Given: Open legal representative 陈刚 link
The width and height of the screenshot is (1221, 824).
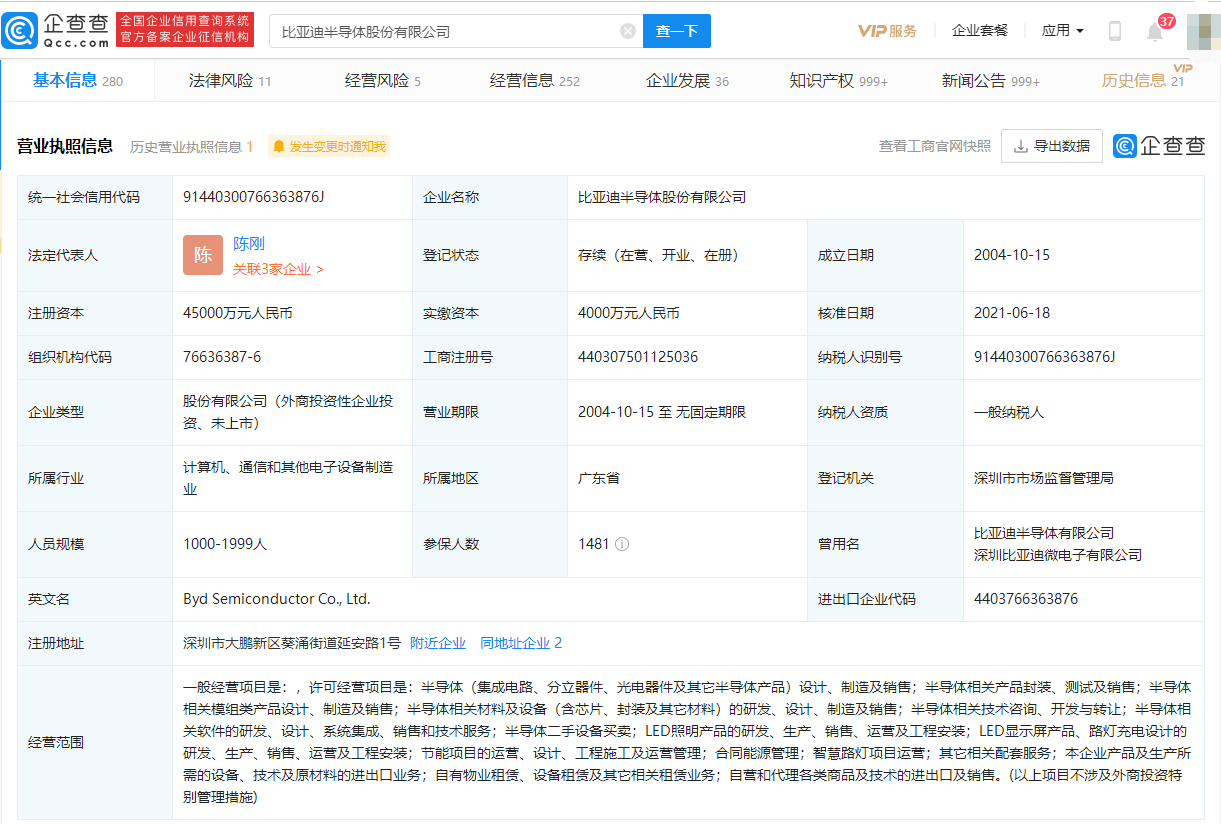Looking at the screenshot, I should pyautogui.click(x=249, y=244).
